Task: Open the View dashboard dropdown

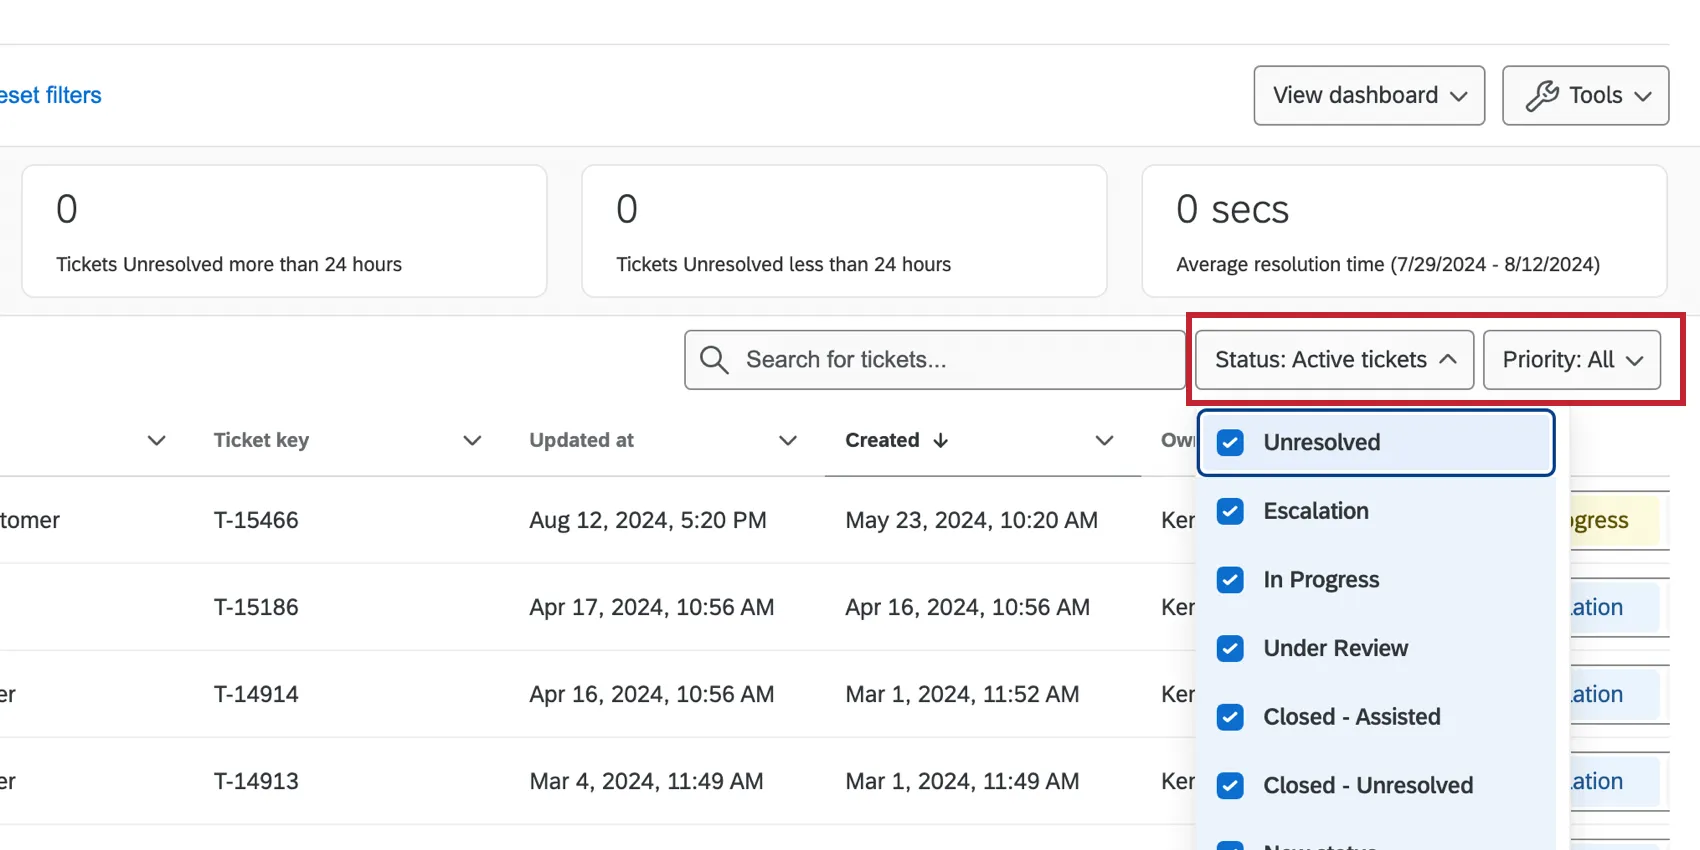Action: coord(1368,96)
